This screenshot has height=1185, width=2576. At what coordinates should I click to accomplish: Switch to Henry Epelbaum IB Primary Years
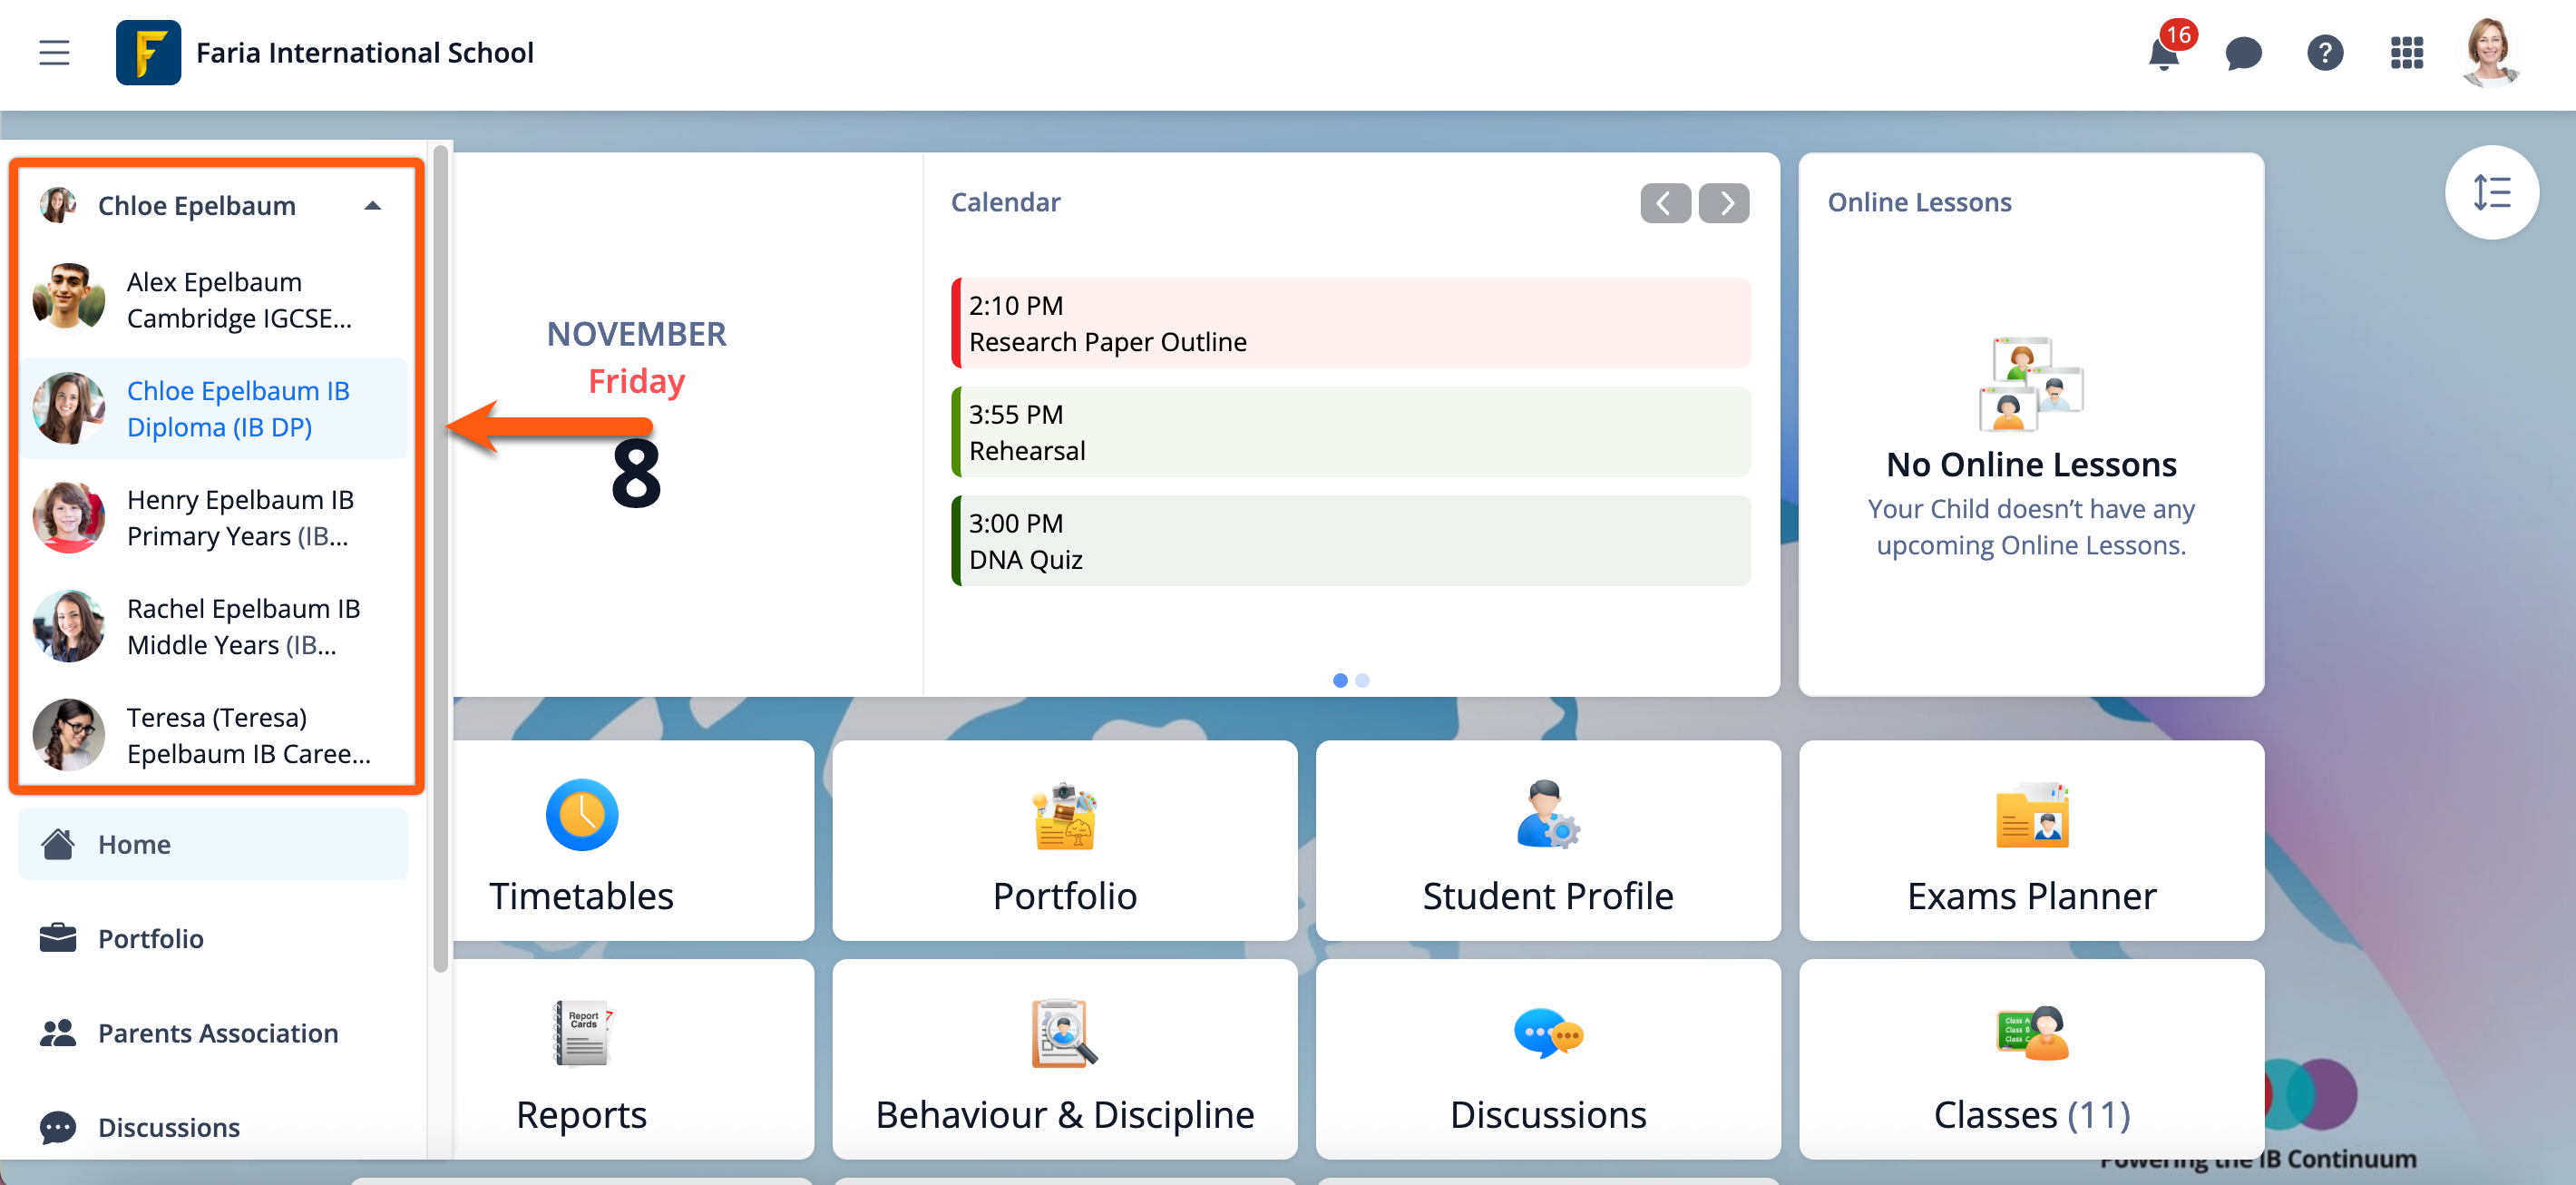214,517
